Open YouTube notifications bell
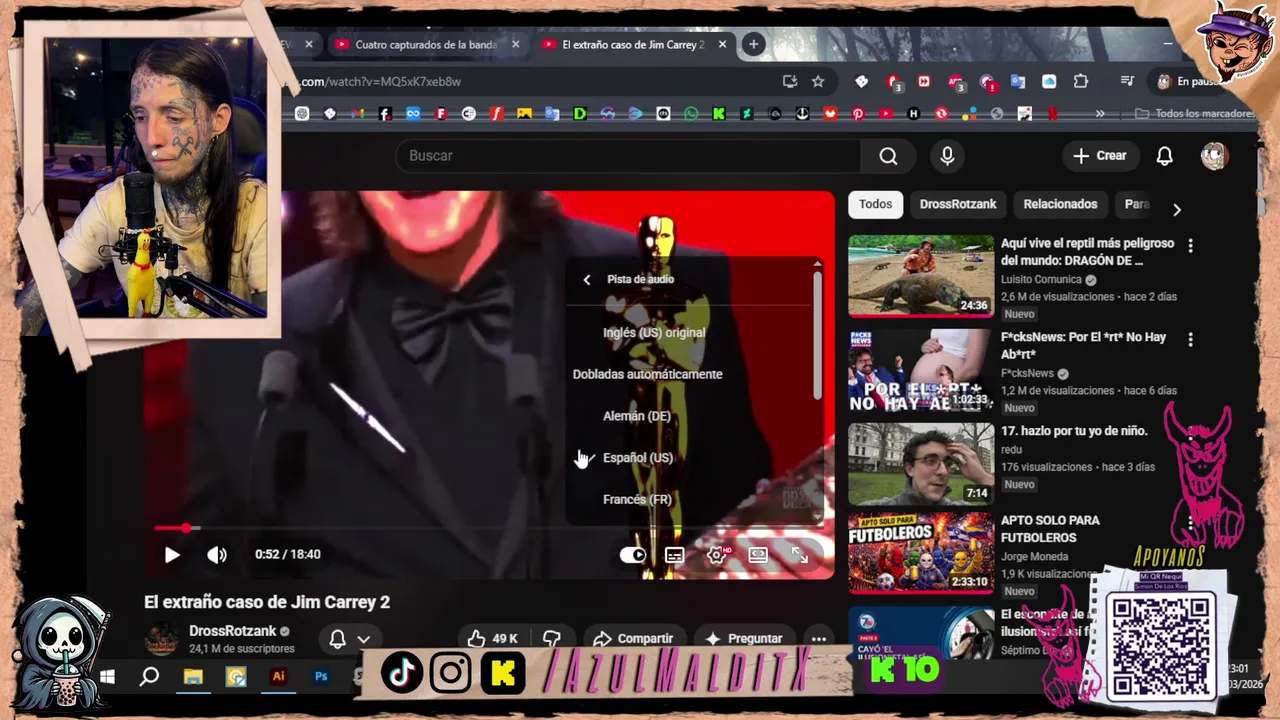The width and height of the screenshot is (1280, 720). (1164, 156)
